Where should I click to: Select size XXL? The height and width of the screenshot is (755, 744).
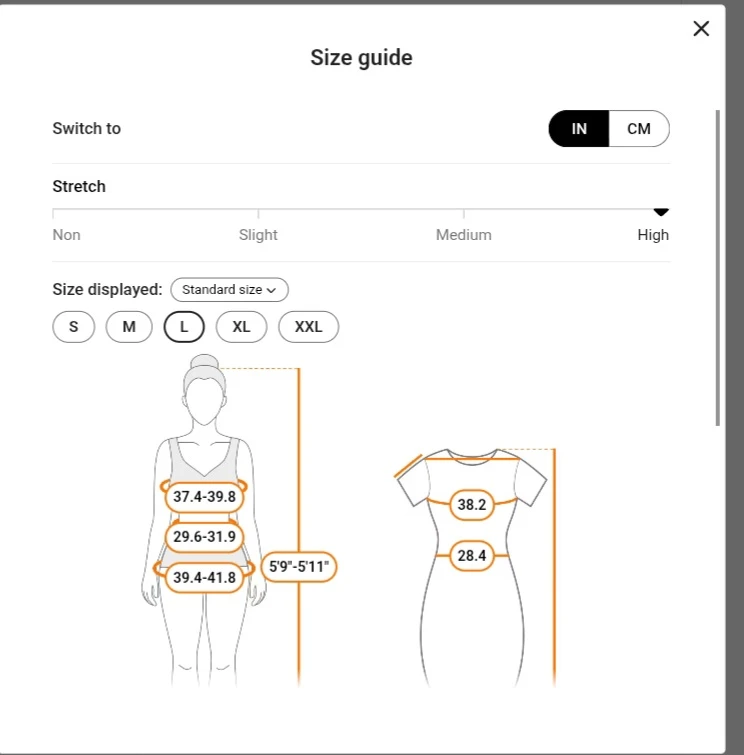(x=308, y=327)
